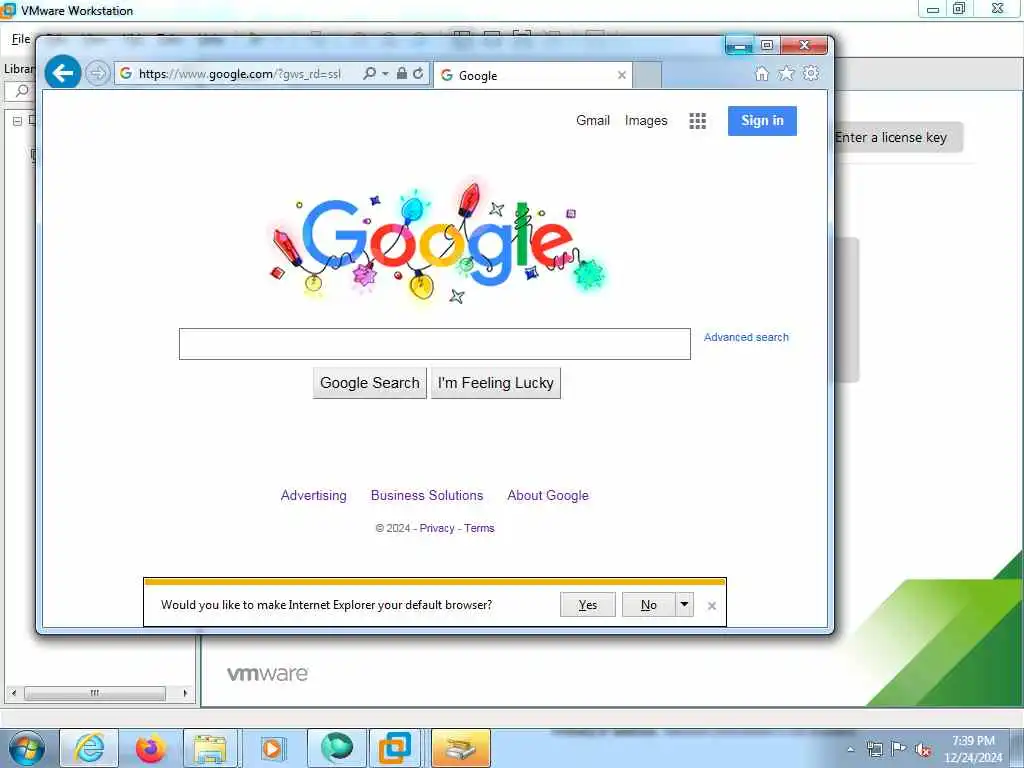Show hidden system tray icons arrow

pyautogui.click(x=850, y=750)
